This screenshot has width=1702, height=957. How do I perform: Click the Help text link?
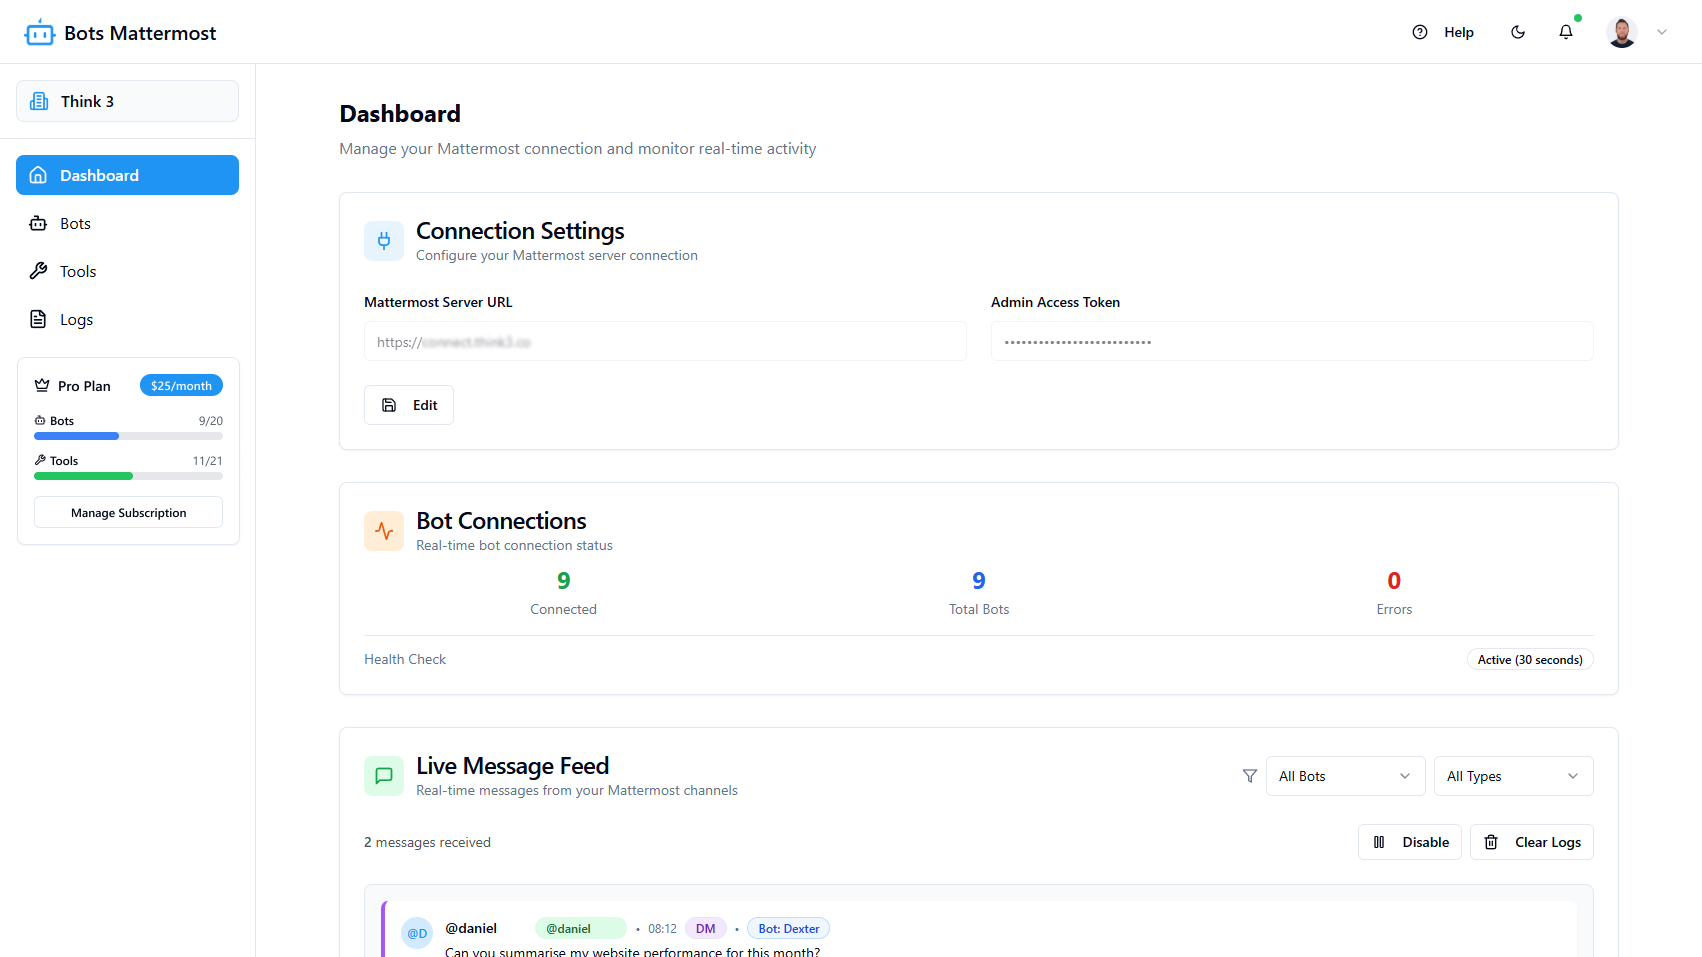[x=1459, y=32]
